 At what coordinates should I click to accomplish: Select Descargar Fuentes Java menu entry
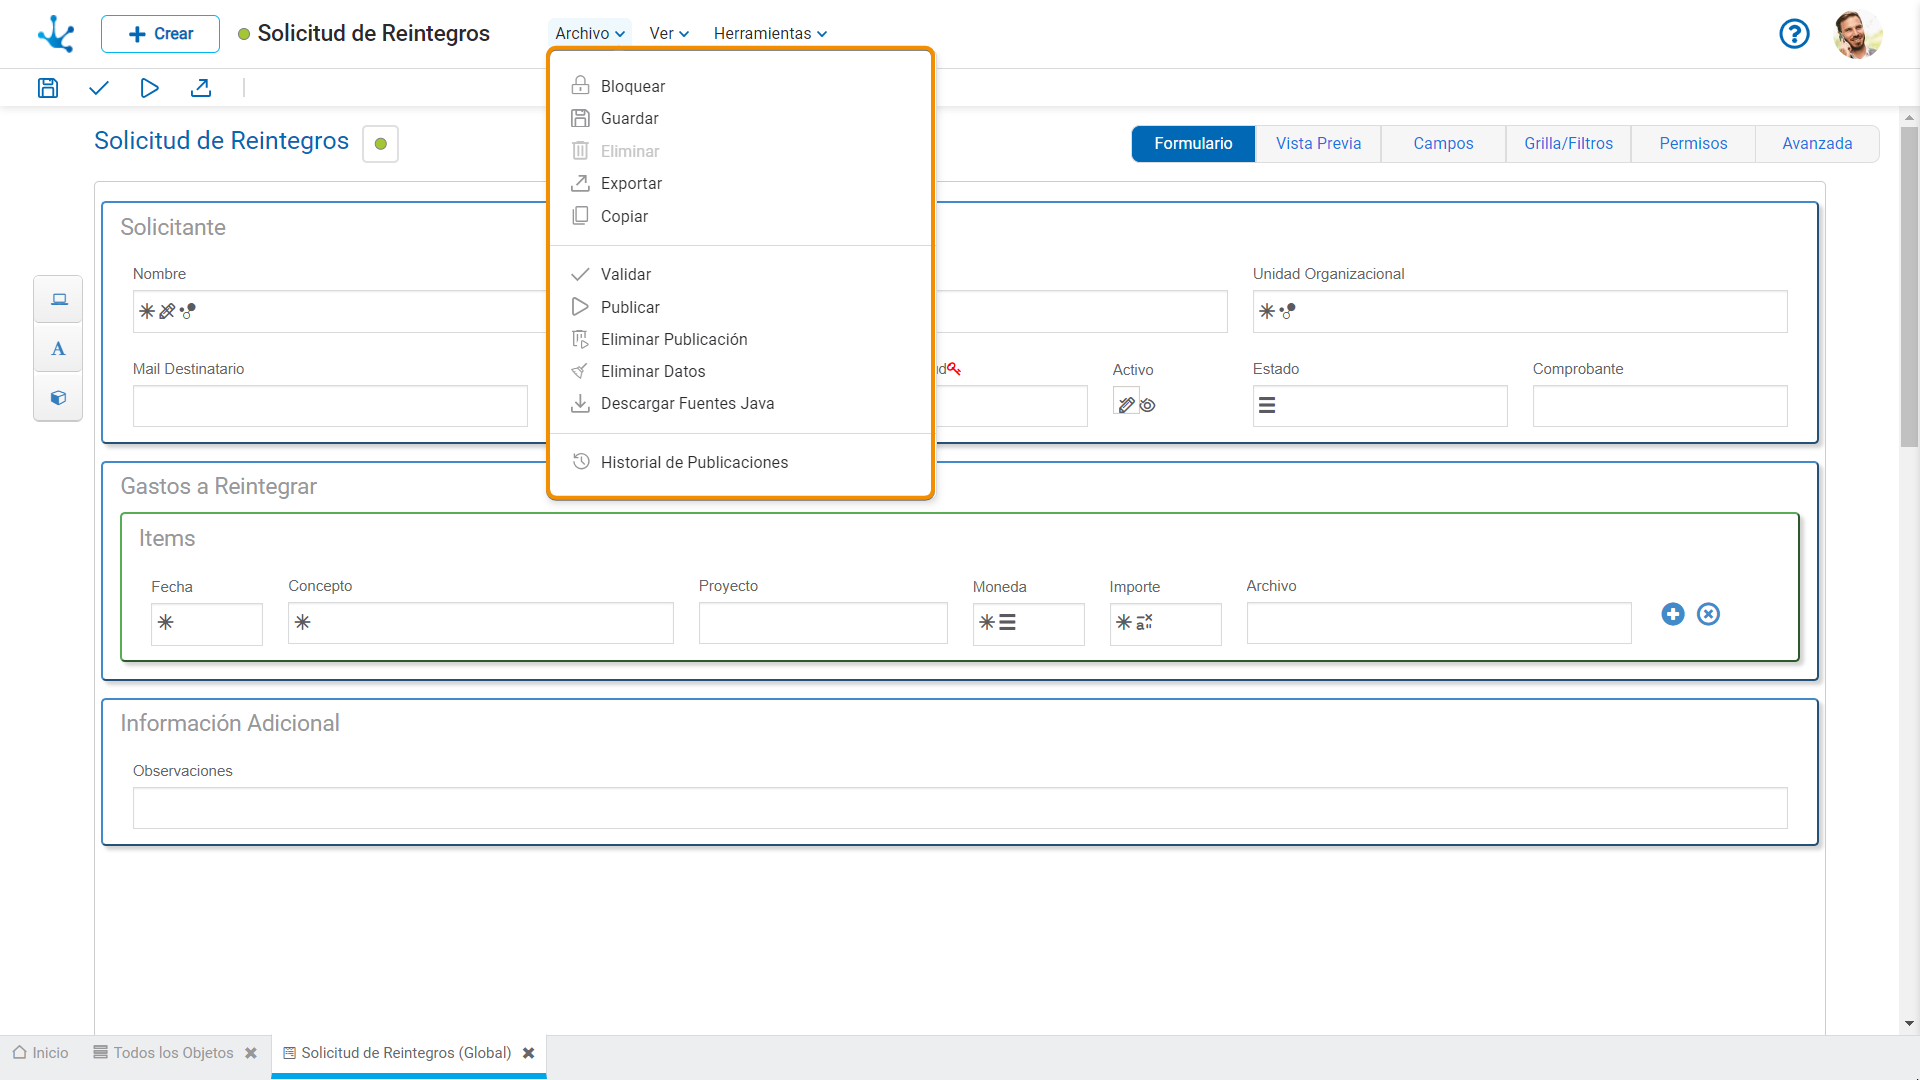pyautogui.click(x=740, y=403)
